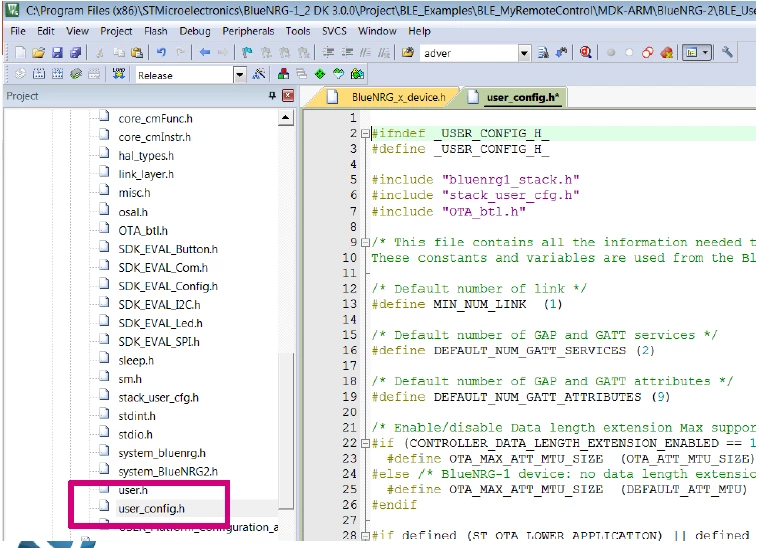
Task: Build target files icon
Action: pos(39,74)
